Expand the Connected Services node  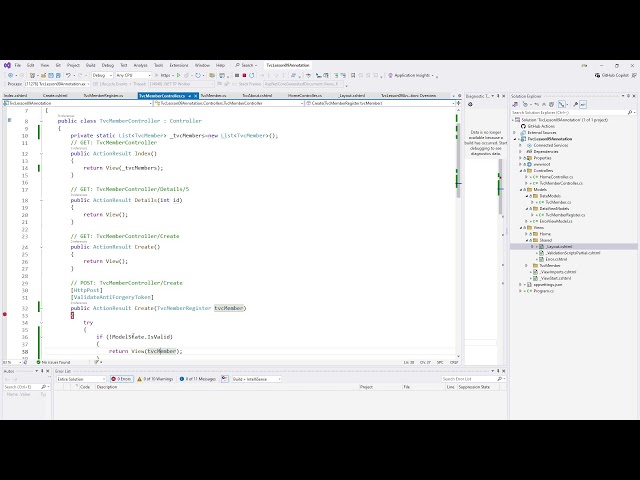pyautogui.click(x=520, y=145)
